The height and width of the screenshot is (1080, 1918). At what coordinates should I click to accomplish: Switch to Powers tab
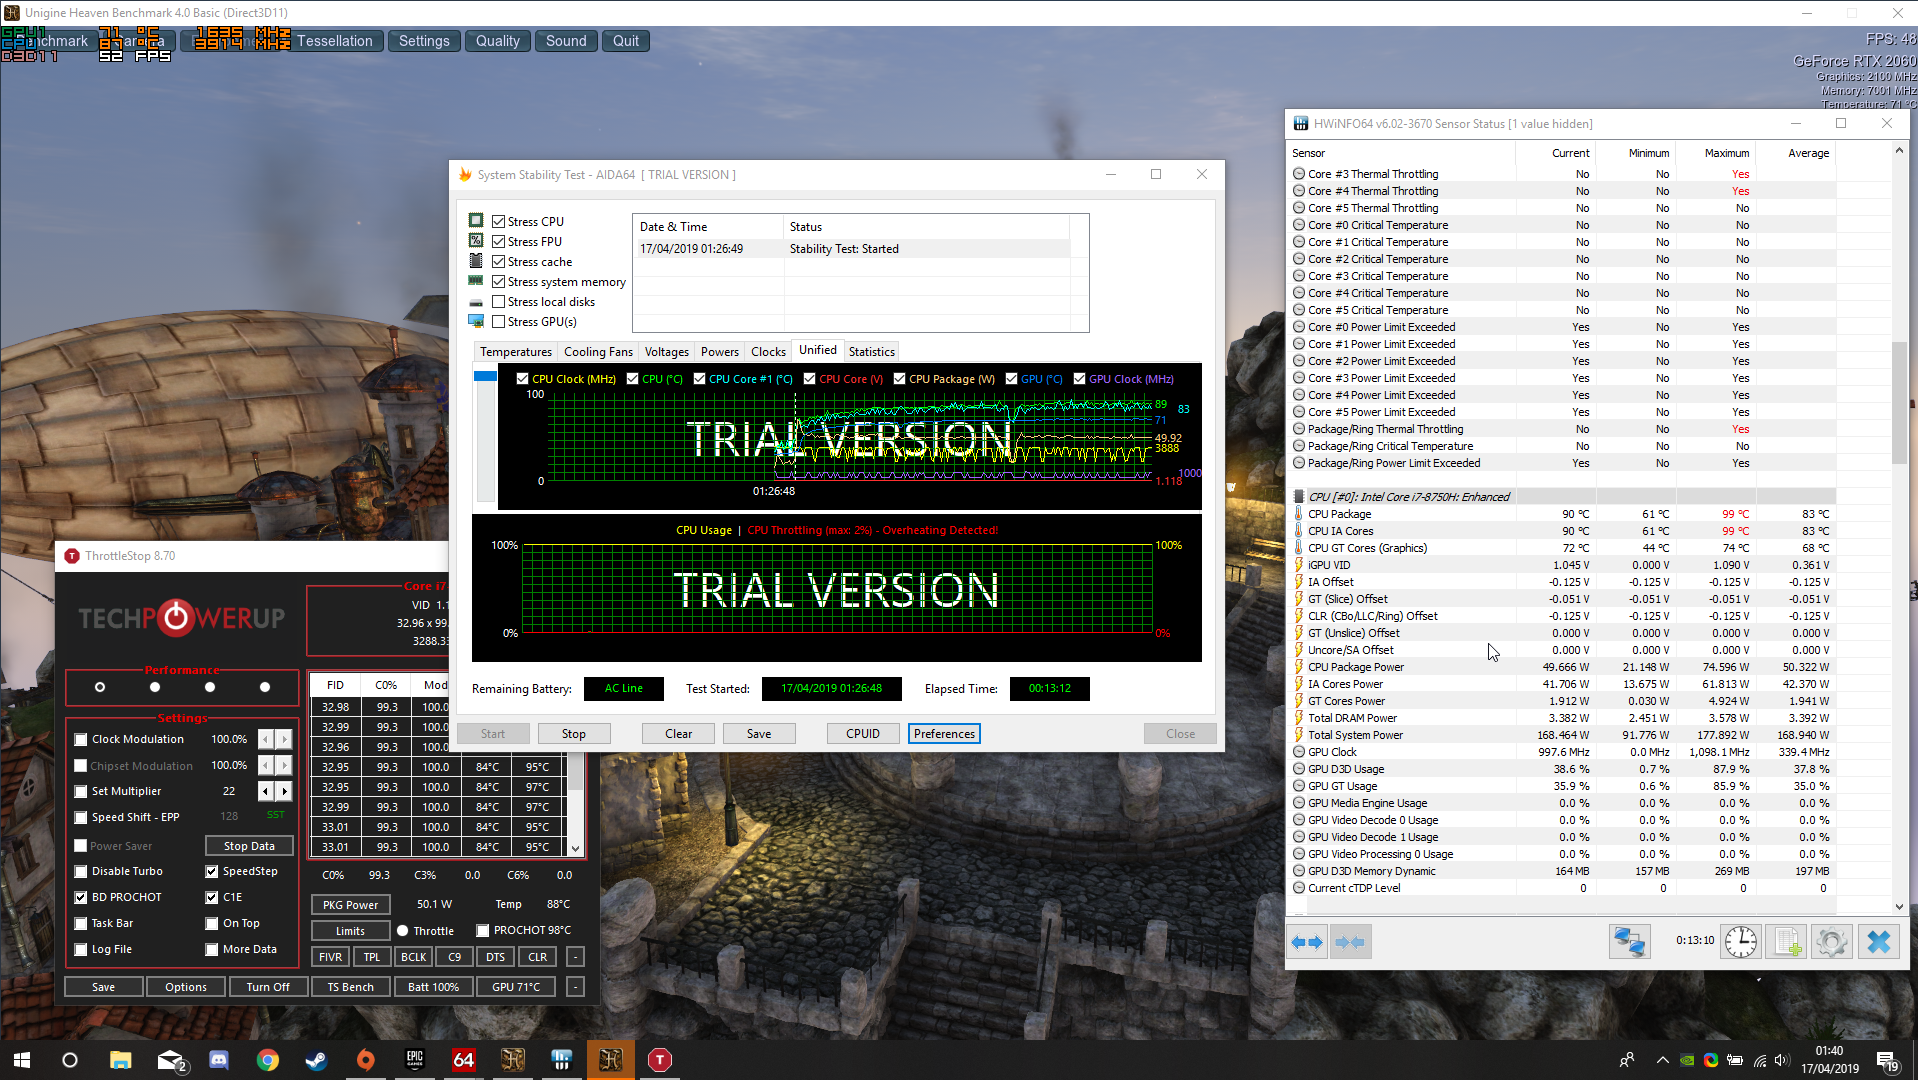(720, 352)
